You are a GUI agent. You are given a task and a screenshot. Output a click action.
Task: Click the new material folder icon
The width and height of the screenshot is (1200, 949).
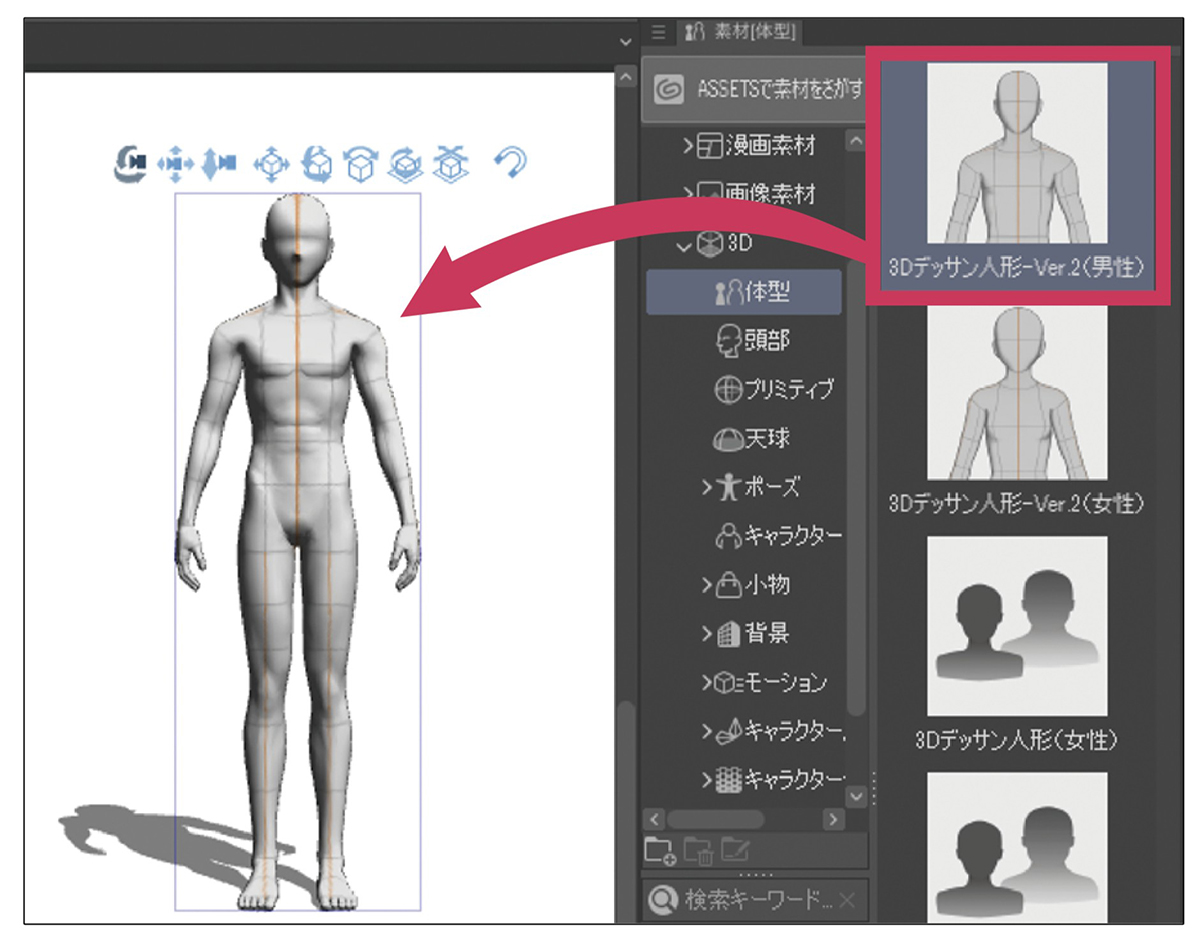point(660,850)
